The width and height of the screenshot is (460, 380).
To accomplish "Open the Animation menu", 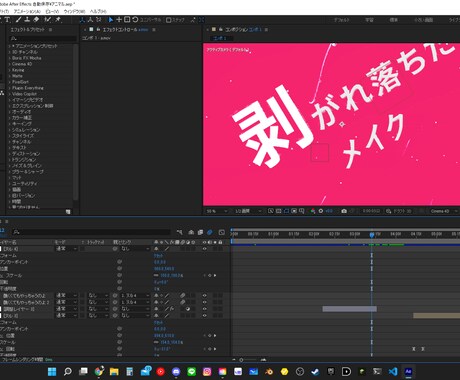I will (x=27, y=11).
